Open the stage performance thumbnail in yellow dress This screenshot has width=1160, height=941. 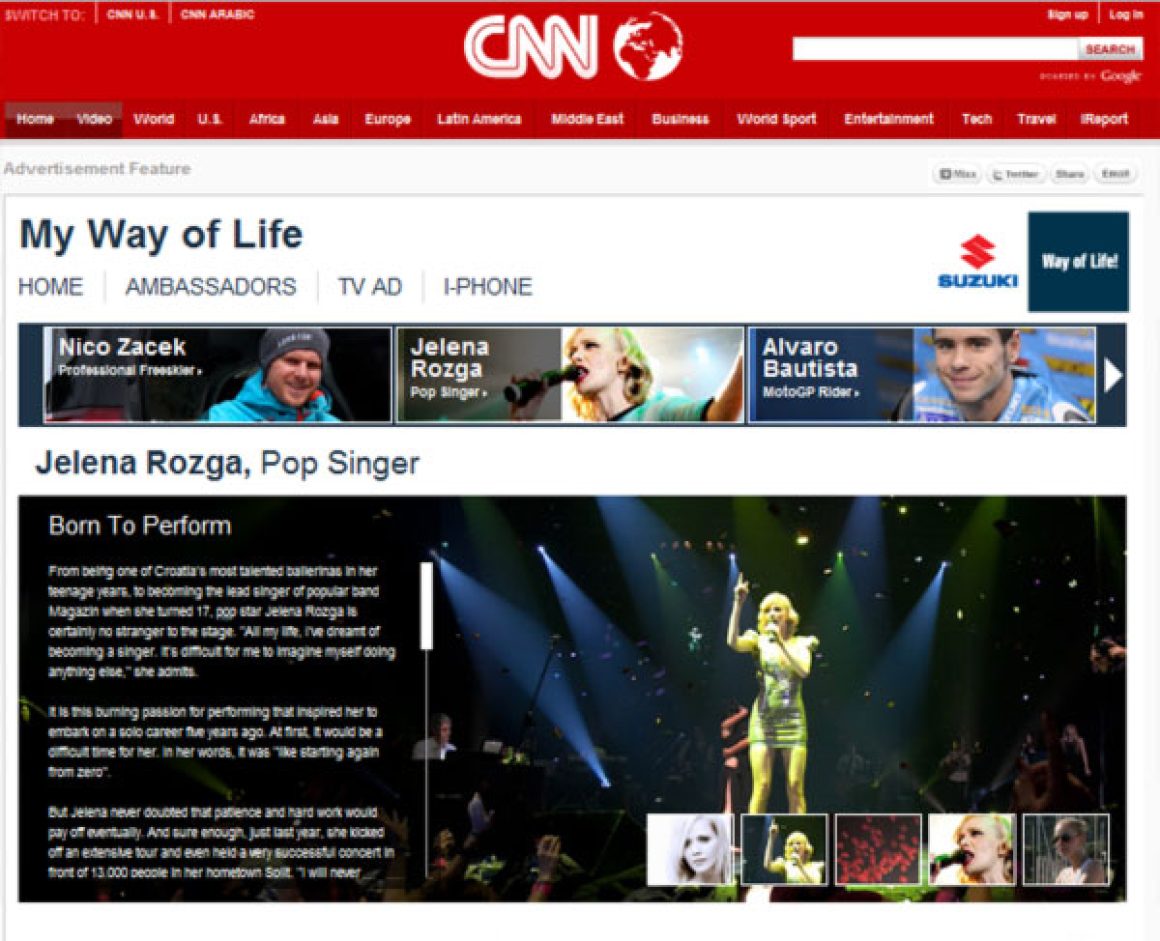tap(784, 849)
